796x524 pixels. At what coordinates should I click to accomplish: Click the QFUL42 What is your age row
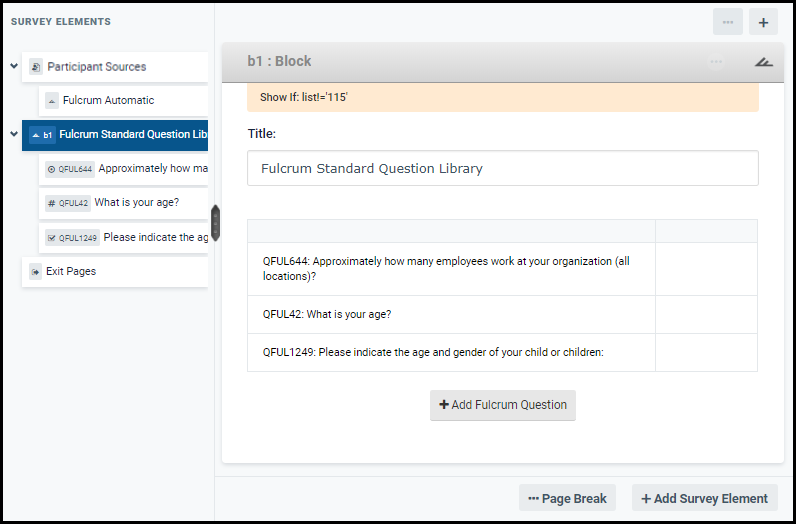[502, 314]
